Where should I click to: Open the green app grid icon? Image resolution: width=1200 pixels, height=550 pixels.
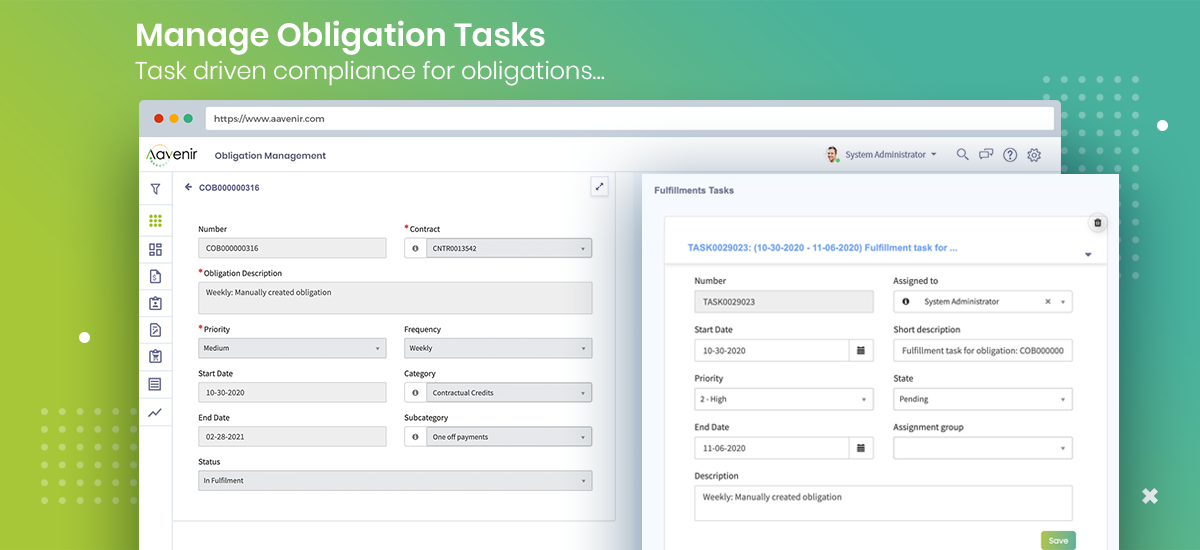tap(155, 221)
